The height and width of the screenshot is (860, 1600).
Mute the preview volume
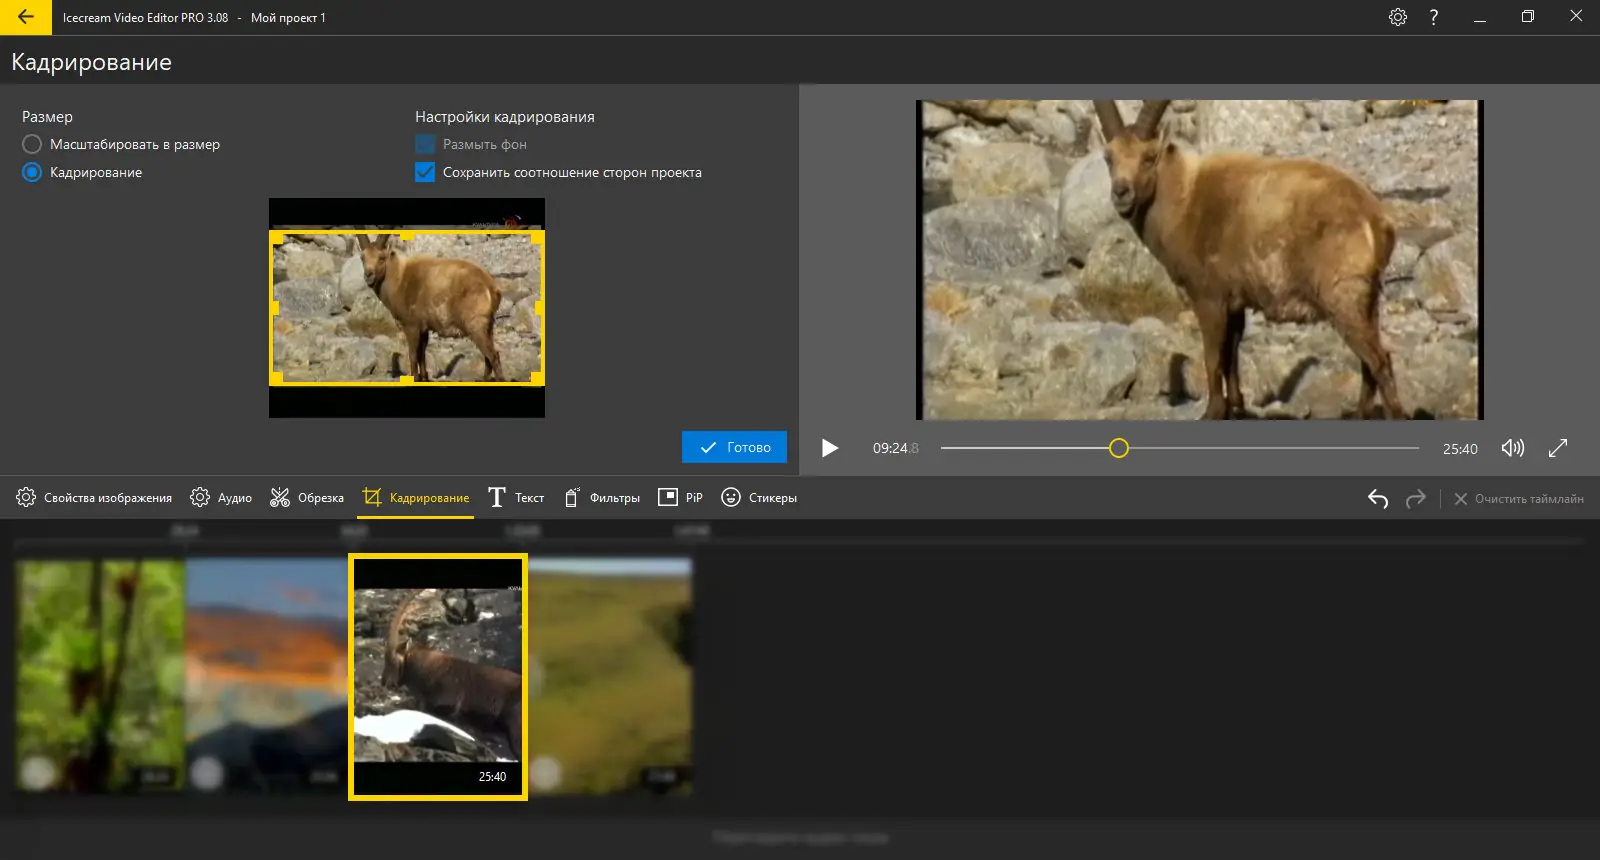(1512, 448)
